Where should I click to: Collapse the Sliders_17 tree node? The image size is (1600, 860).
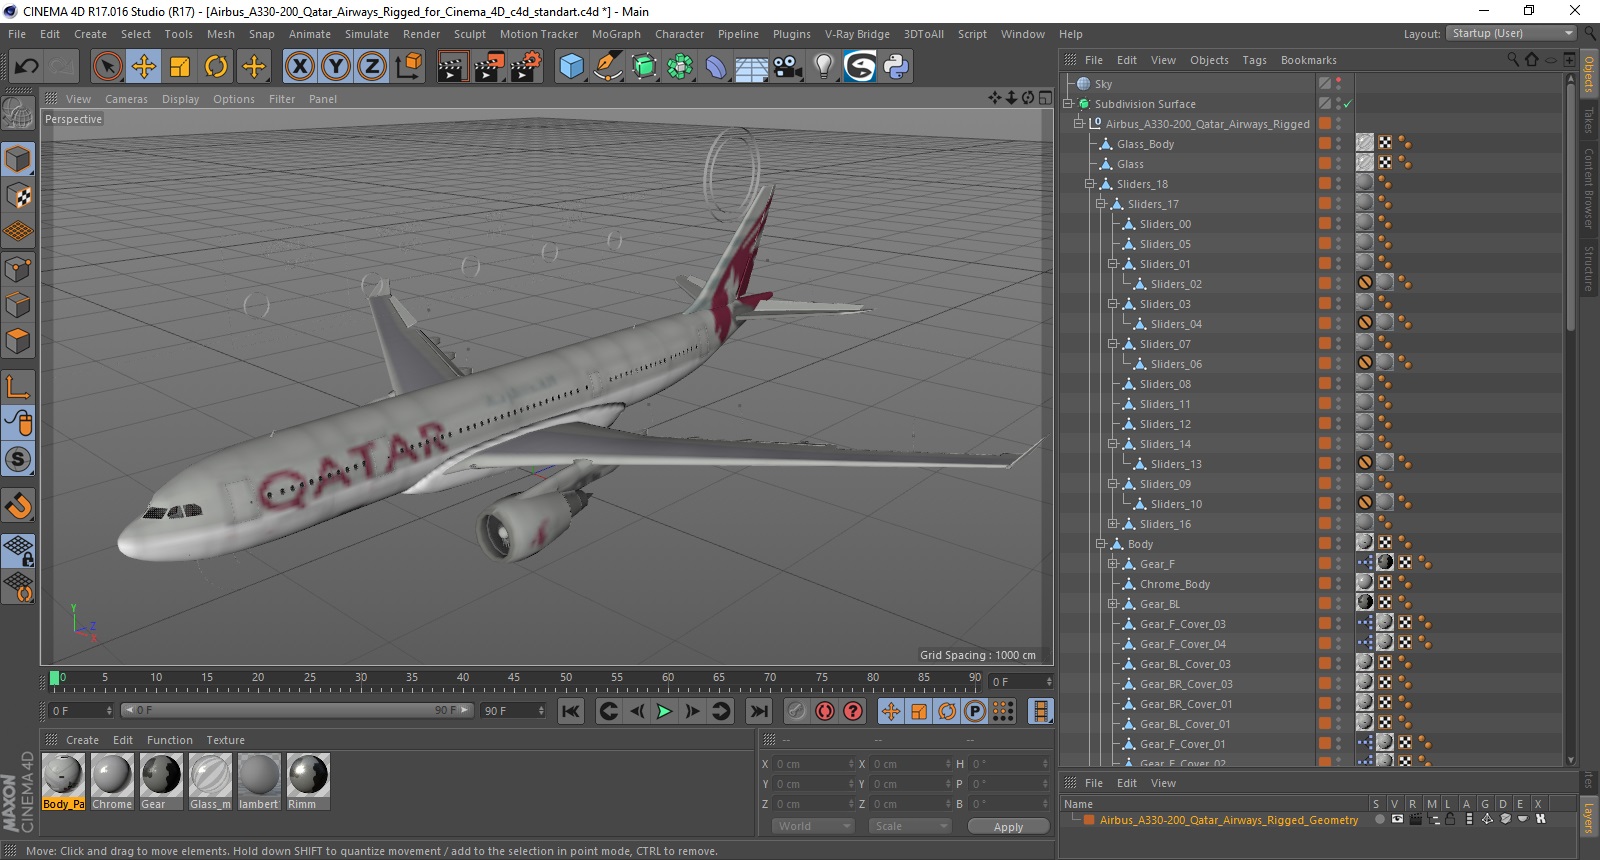tap(1101, 204)
